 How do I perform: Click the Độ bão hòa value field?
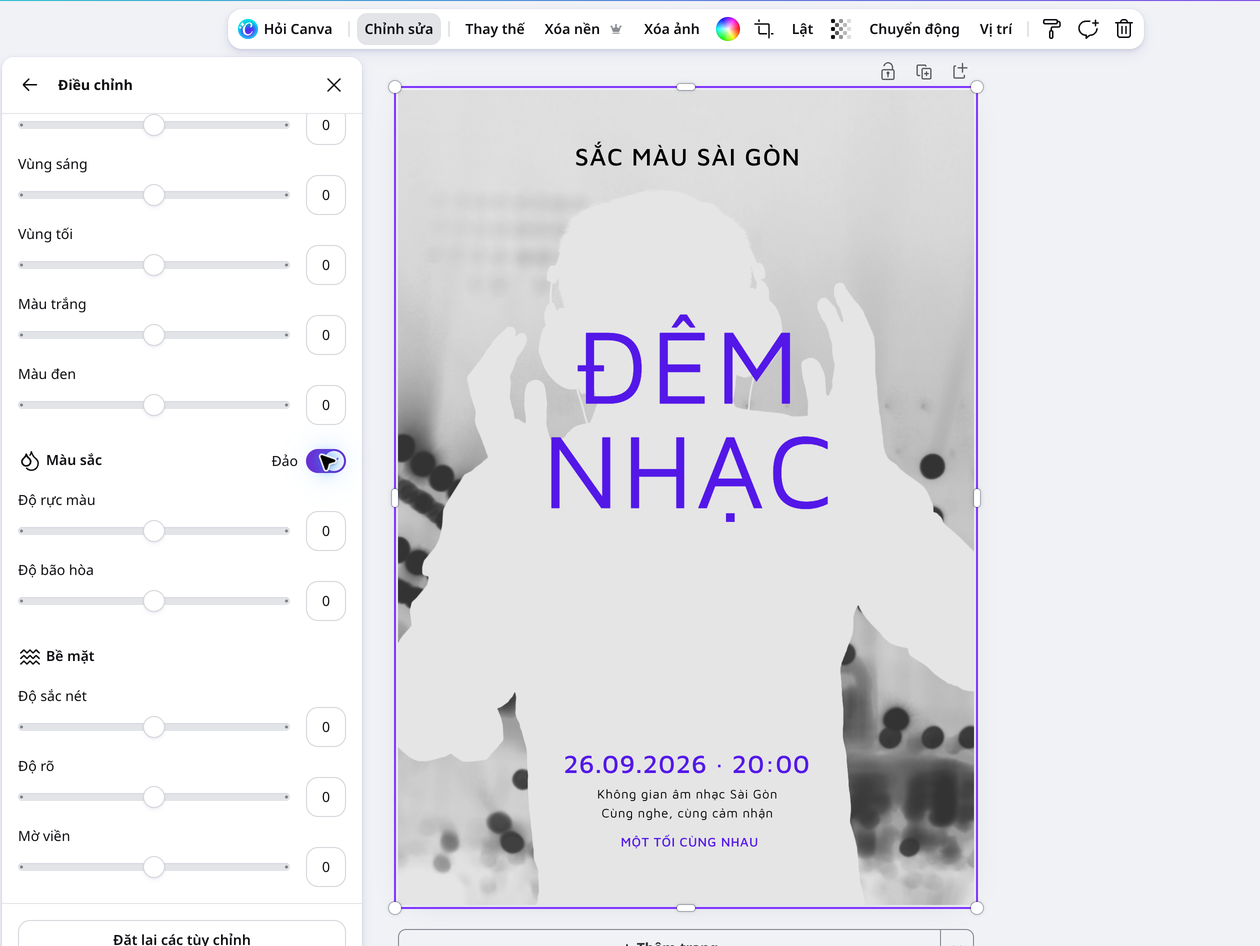(x=326, y=601)
